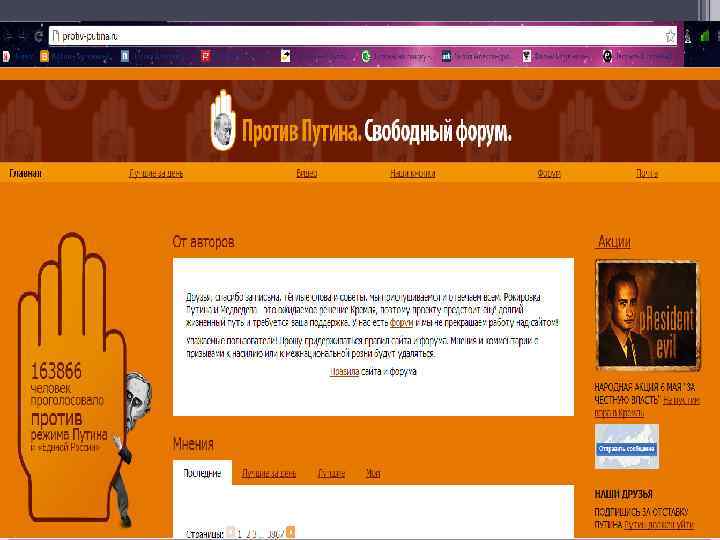Switch to the Лучшие за день opinions tab
The image size is (720, 540).
pos(269,473)
